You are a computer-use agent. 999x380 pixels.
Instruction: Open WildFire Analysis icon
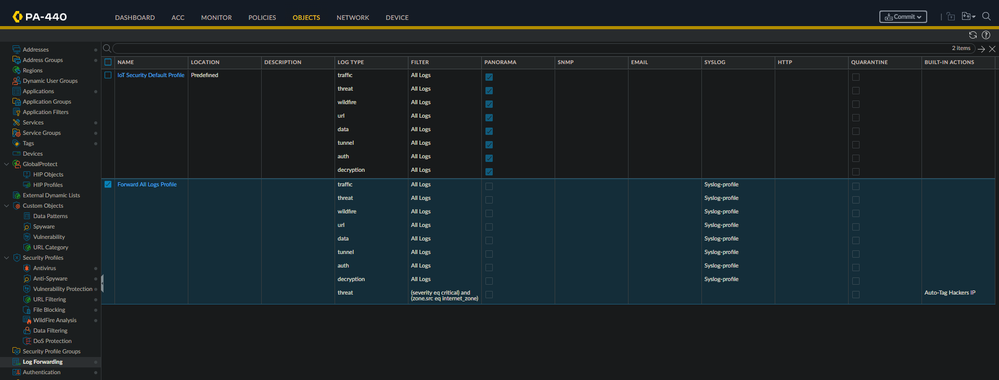pyautogui.click(x=27, y=320)
